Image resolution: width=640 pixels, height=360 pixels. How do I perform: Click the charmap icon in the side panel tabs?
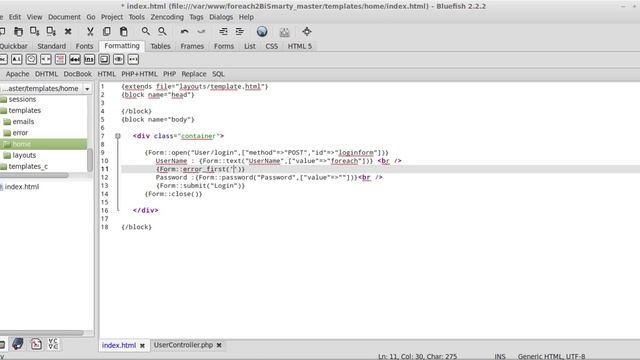pos(36,344)
